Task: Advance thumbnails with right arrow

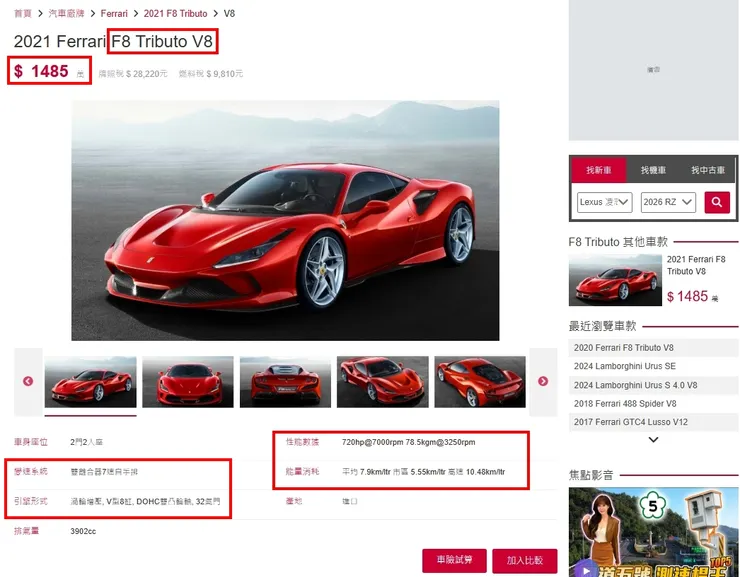Action: [x=543, y=381]
